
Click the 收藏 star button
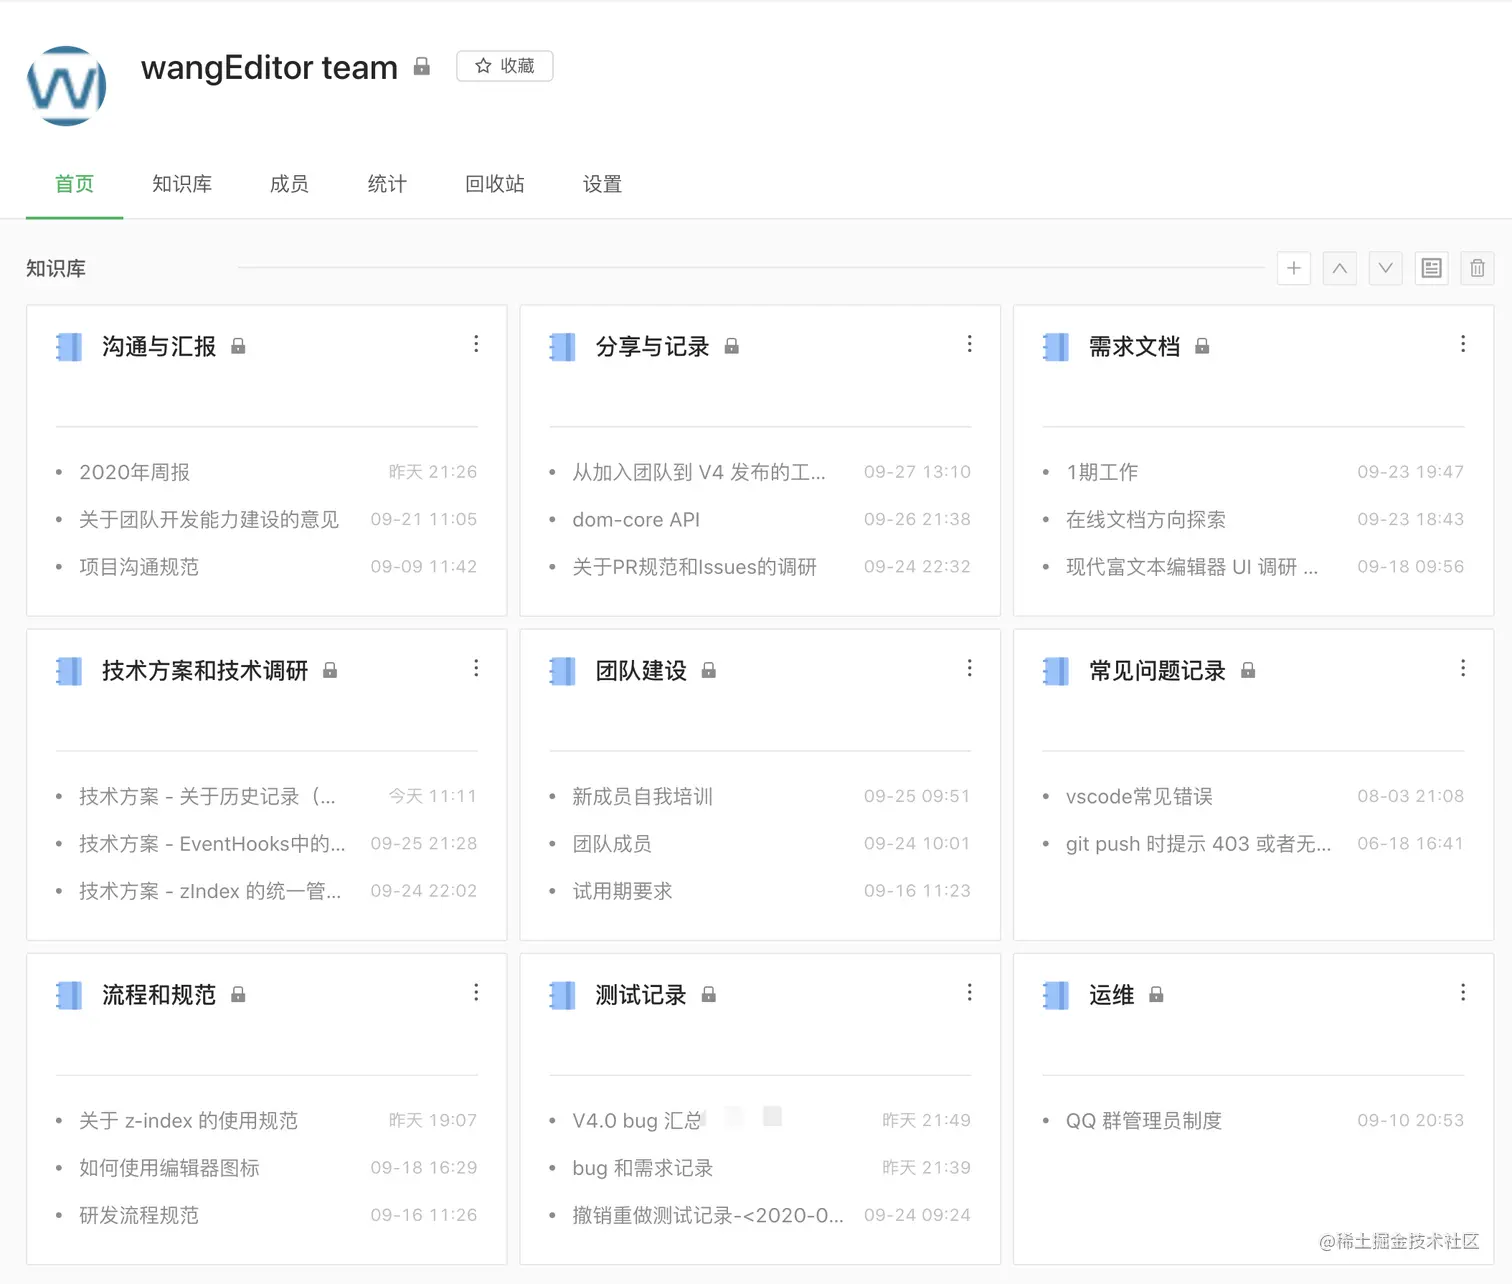(505, 66)
